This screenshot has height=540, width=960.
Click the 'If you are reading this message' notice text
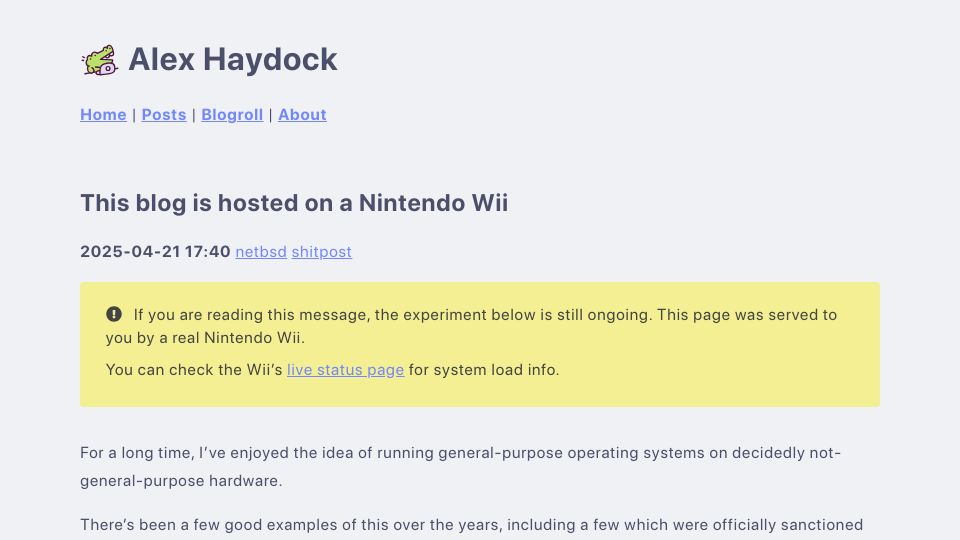[471, 326]
